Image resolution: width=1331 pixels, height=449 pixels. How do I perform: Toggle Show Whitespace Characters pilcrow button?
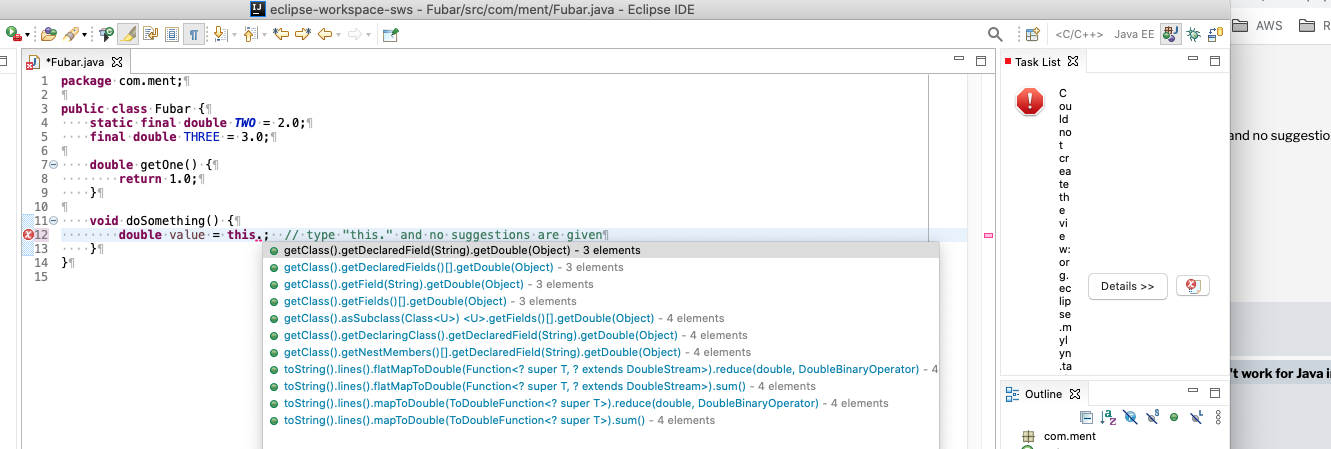pos(194,35)
